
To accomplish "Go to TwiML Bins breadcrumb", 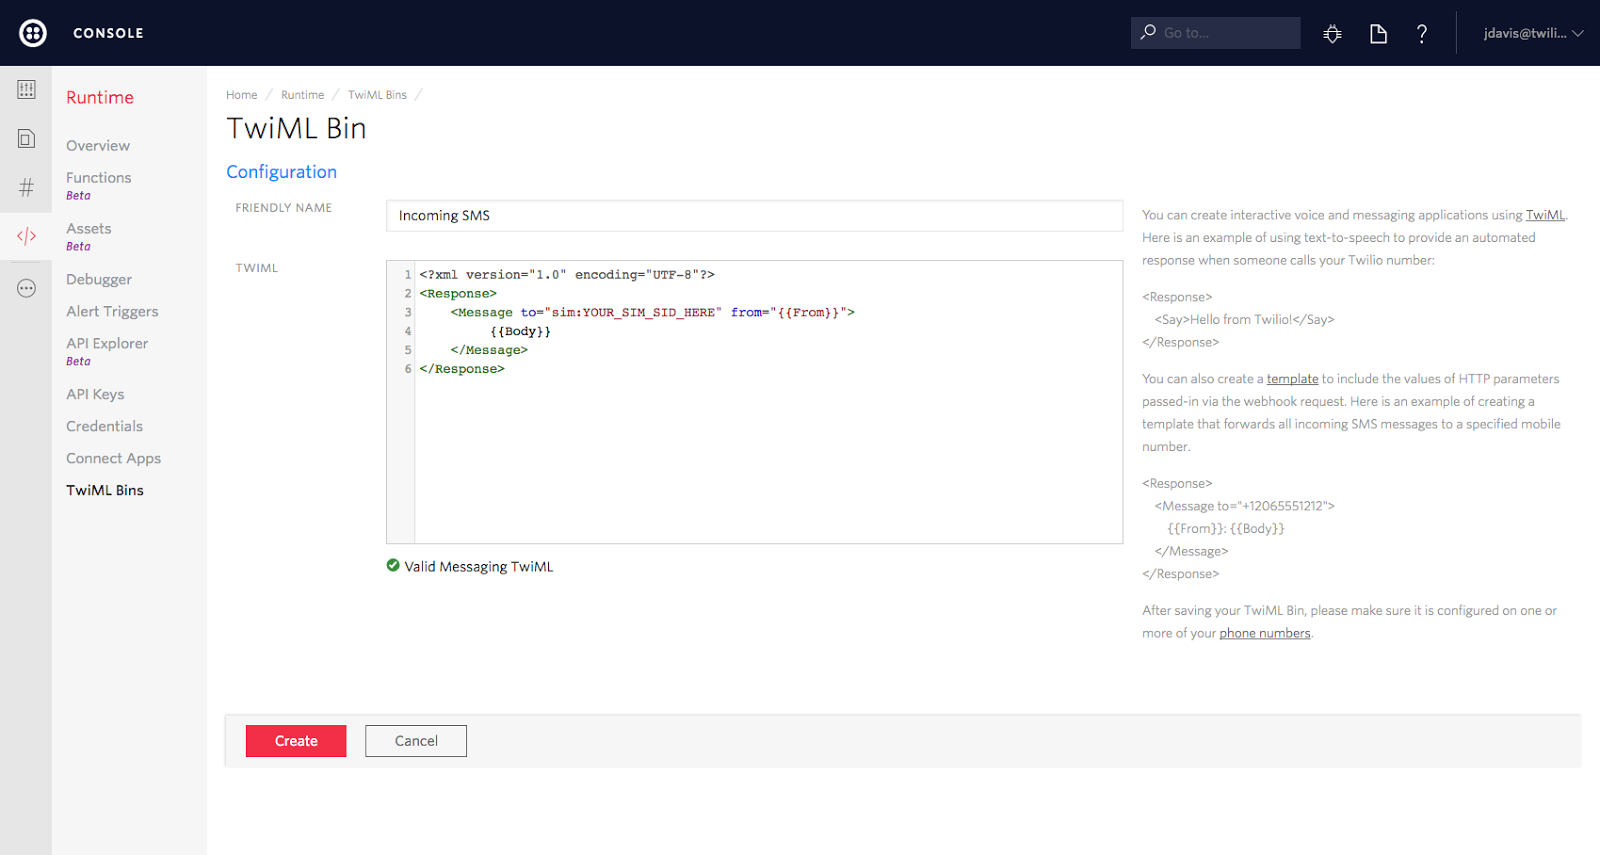I will point(377,95).
